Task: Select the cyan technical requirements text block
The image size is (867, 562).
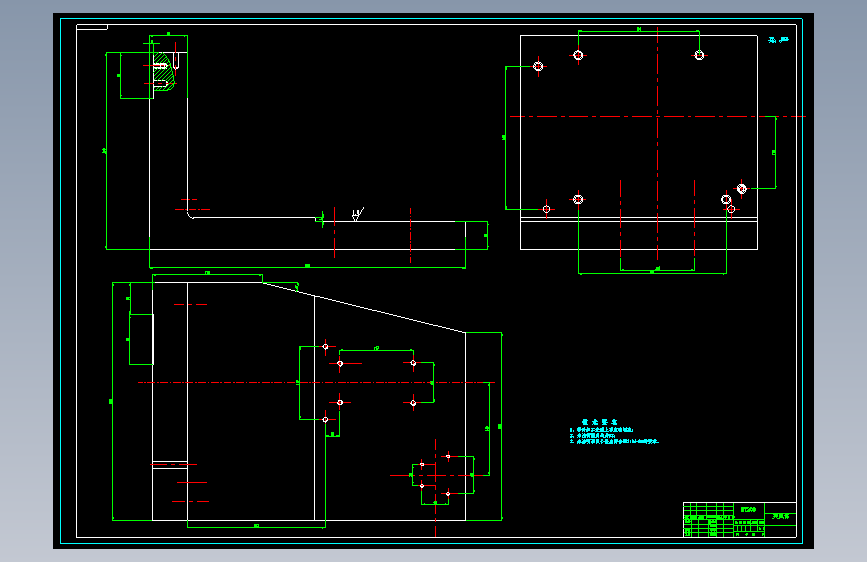Action: (614, 432)
